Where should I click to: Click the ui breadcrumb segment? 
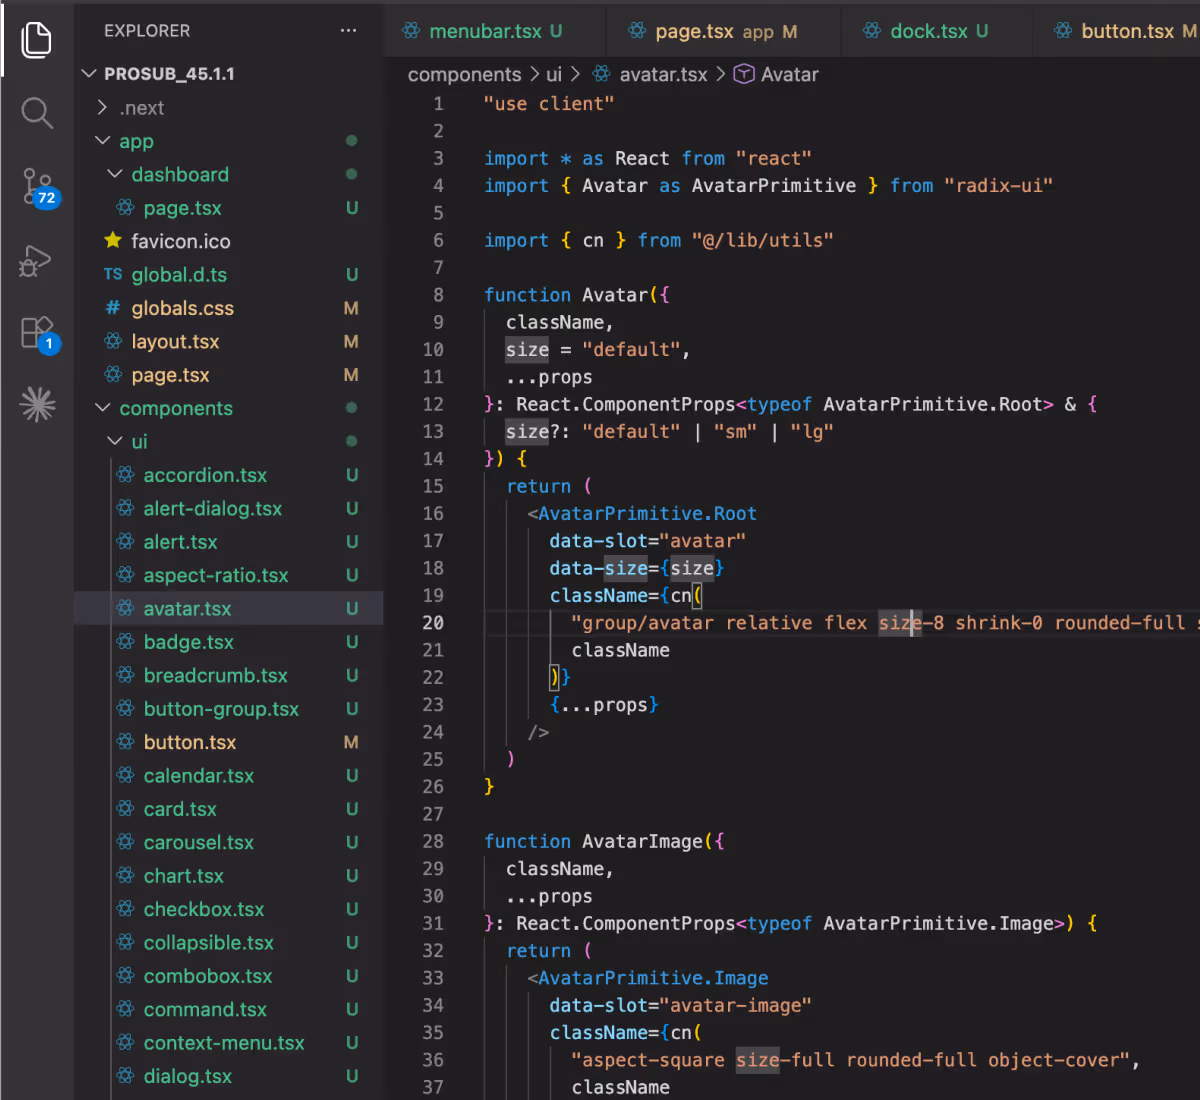pos(554,75)
